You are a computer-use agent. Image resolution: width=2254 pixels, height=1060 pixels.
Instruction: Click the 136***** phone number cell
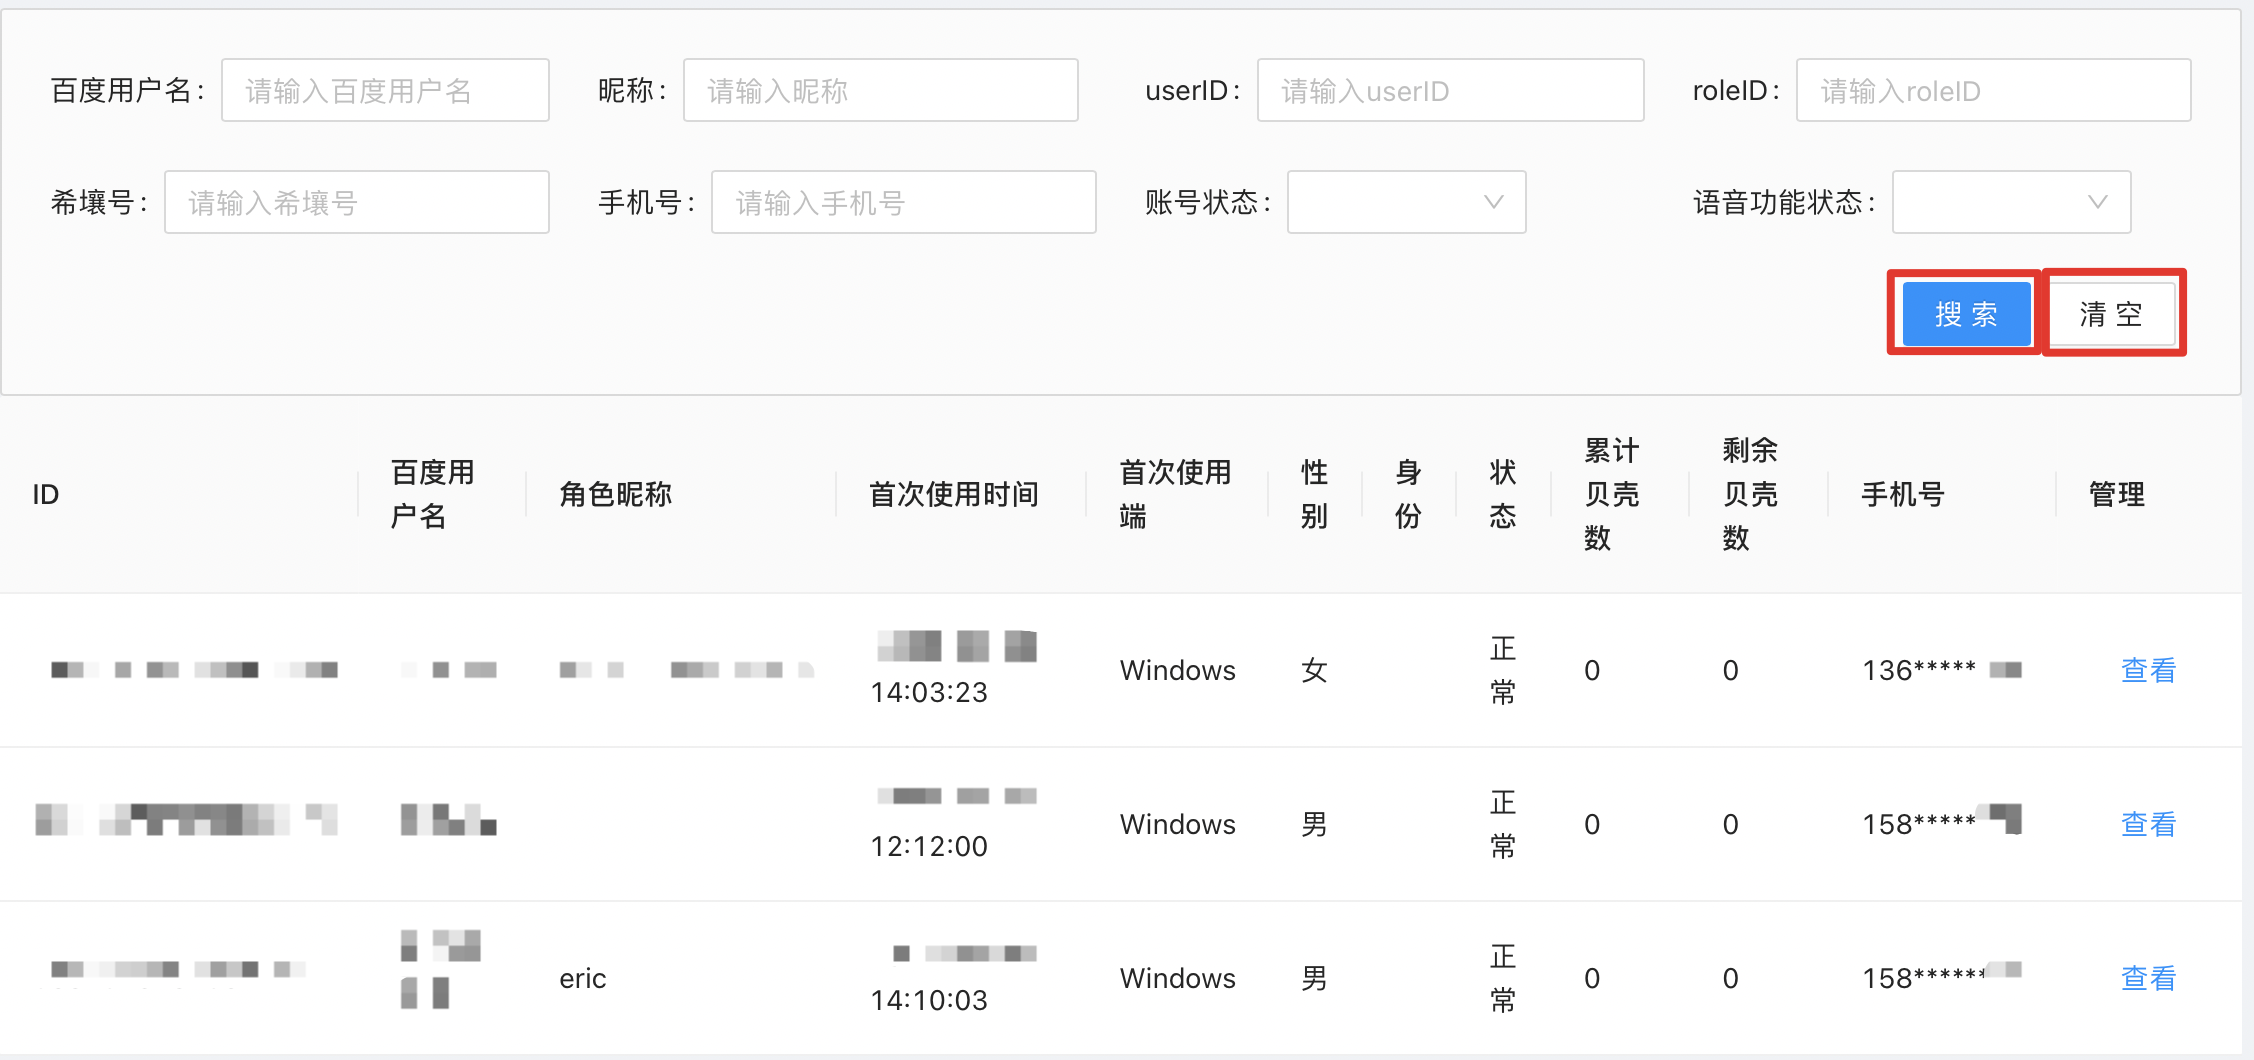click(x=1918, y=670)
